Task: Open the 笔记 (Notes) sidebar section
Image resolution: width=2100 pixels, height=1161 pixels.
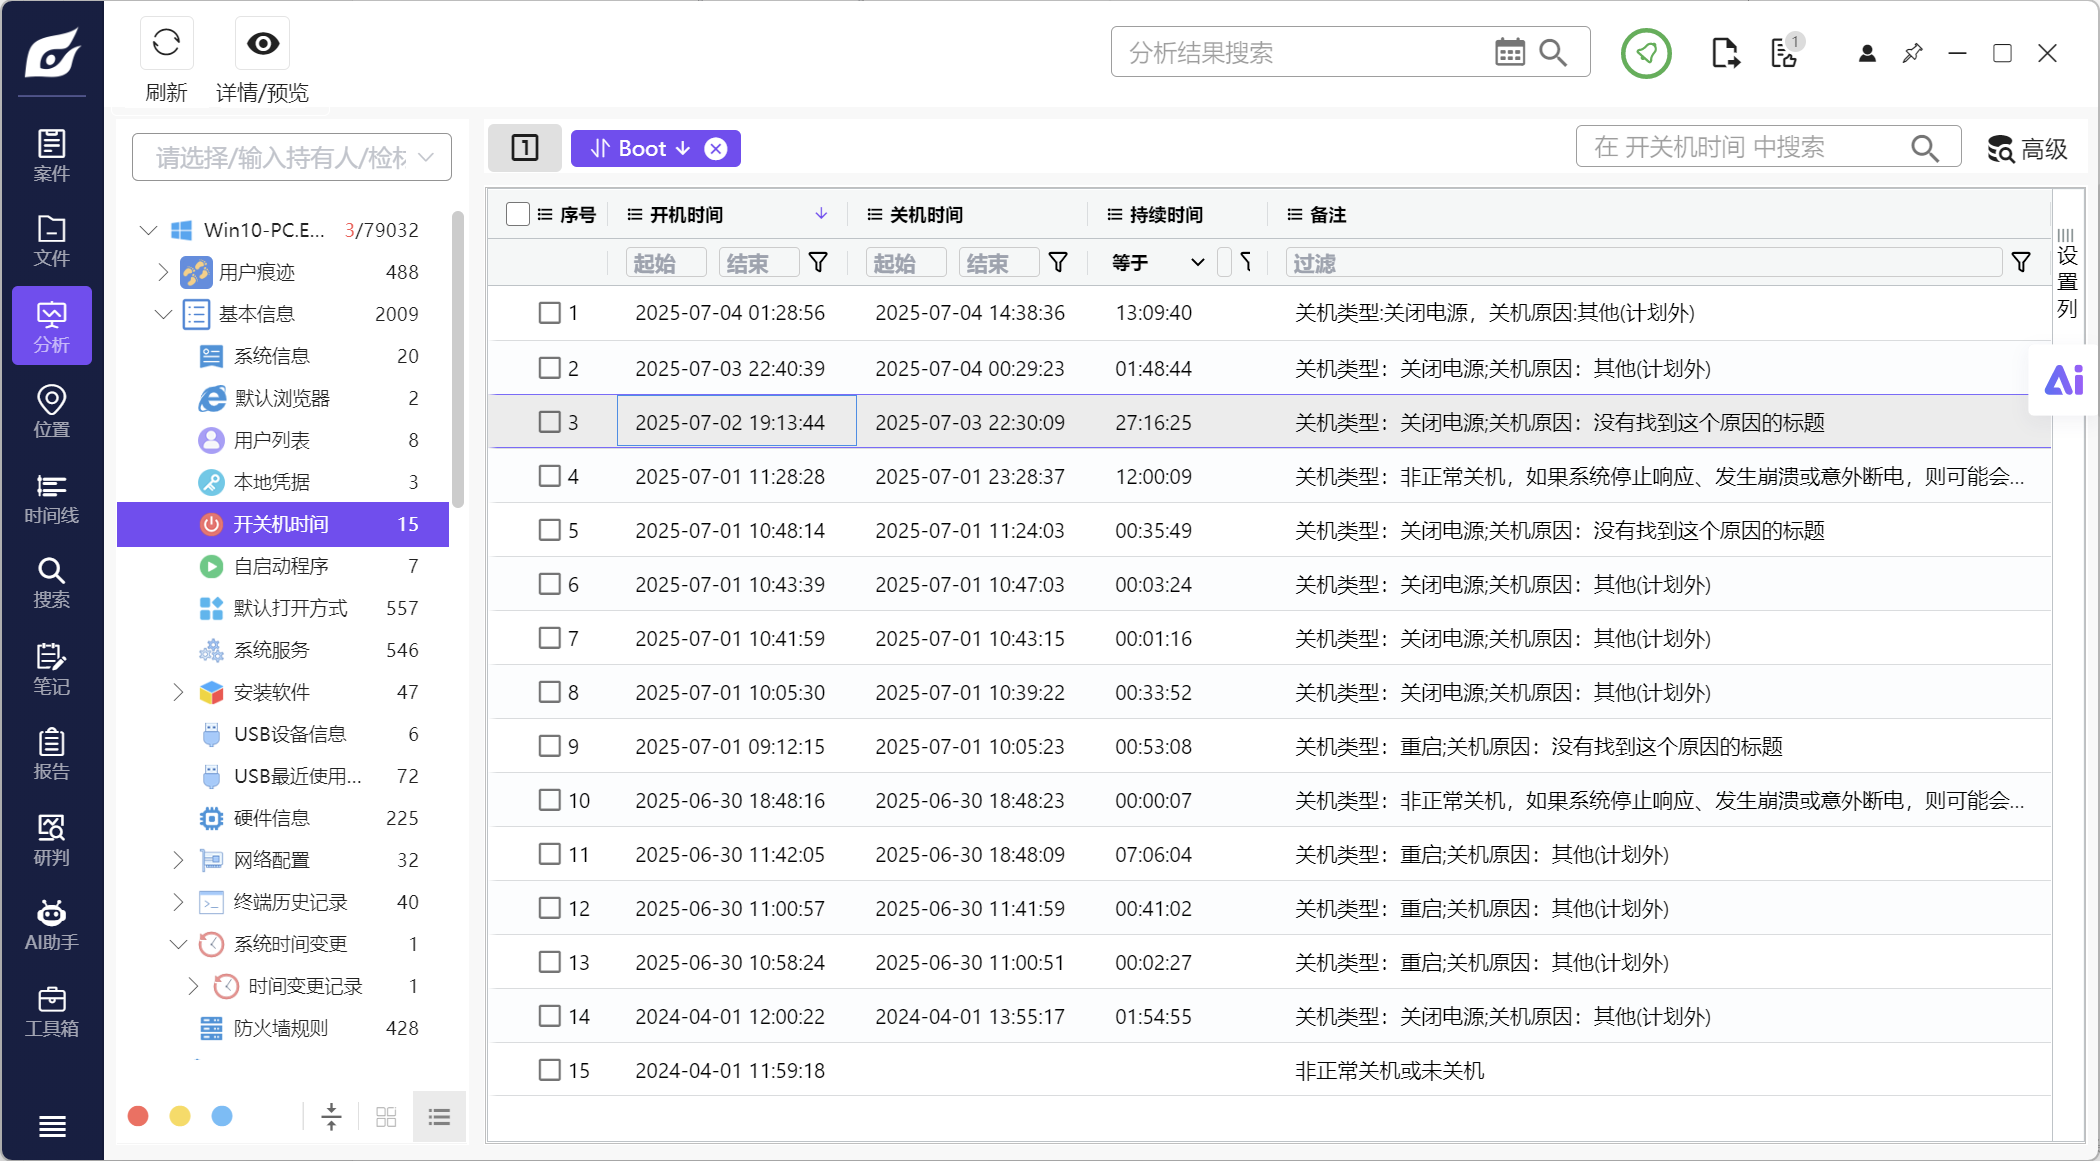Action: 52,669
